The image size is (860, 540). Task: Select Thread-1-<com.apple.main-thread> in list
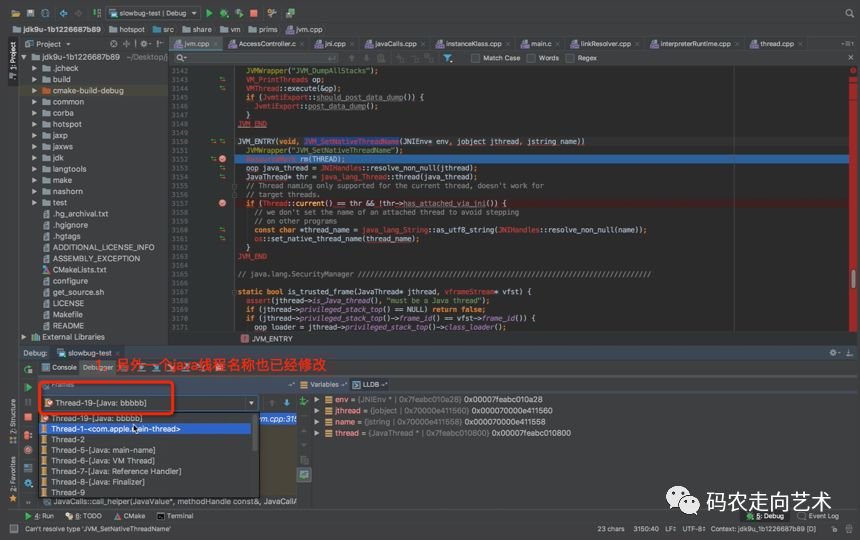[x=145, y=429]
